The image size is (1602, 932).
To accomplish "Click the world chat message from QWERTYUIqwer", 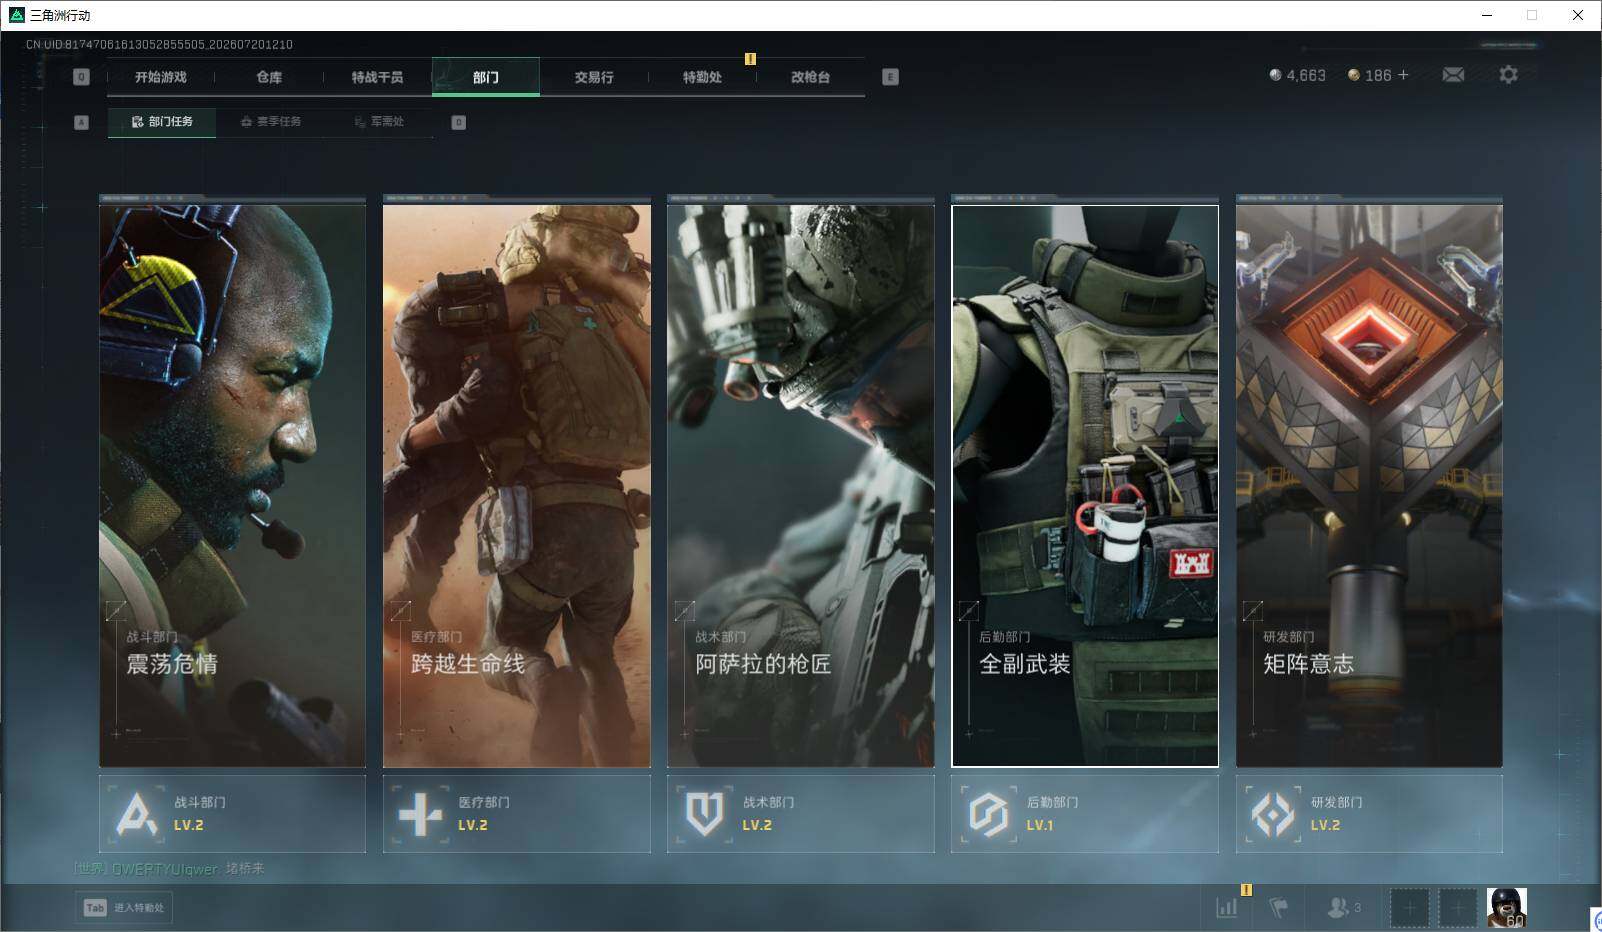I will (x=170, y=868).
